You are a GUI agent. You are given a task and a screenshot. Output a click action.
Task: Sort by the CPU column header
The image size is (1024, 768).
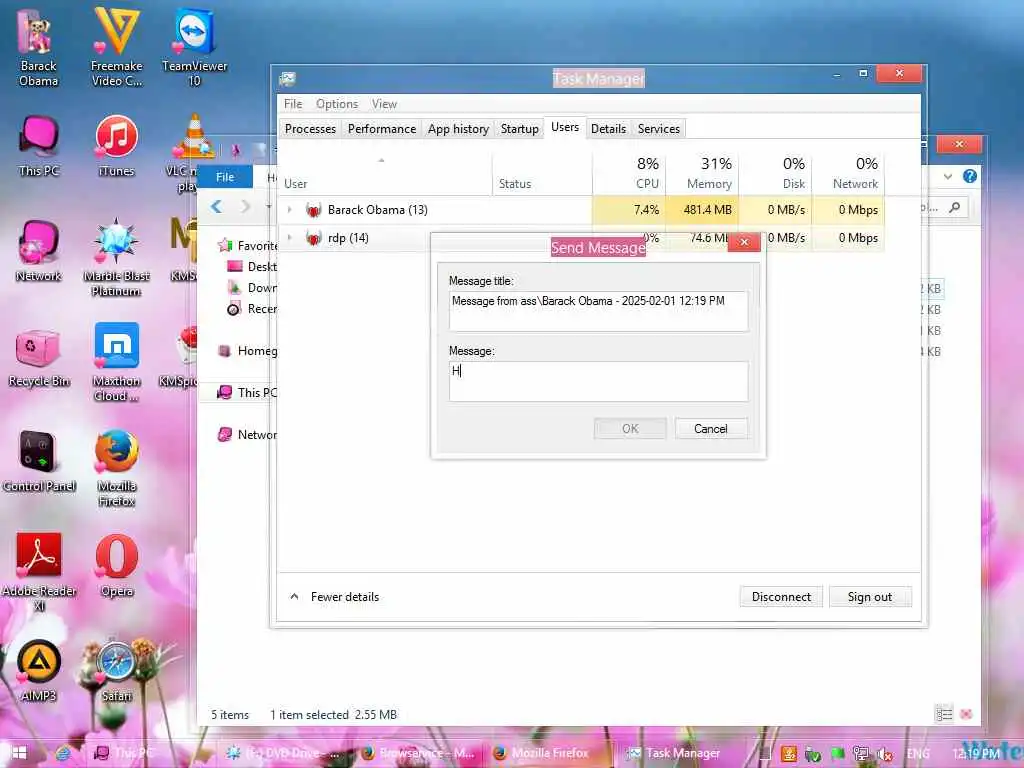629,173
